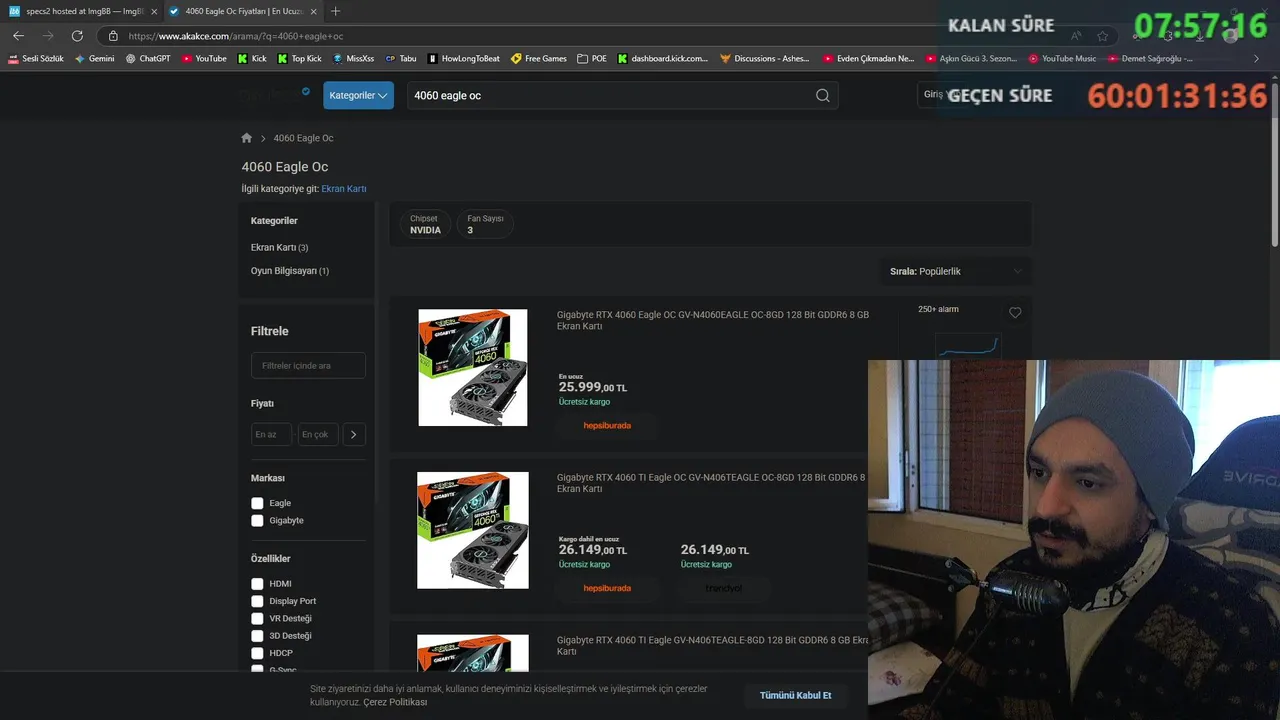
Task: View site info via the lock icon
Action: pyautogui.click(x=113, y=36)
